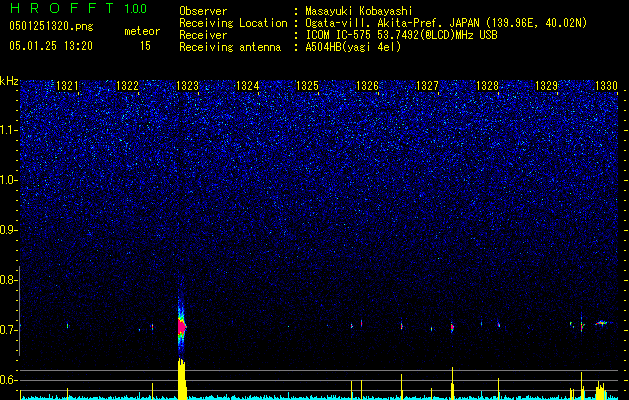Click the name Masayuki Kobayashi
Screen dimensions: 629x400
tap(359, 11)
